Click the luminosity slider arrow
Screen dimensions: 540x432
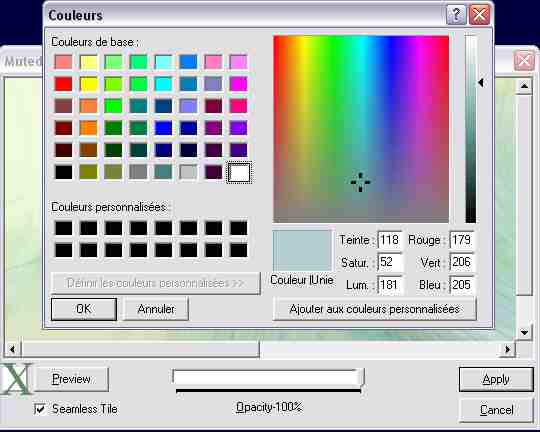point(481,83)
